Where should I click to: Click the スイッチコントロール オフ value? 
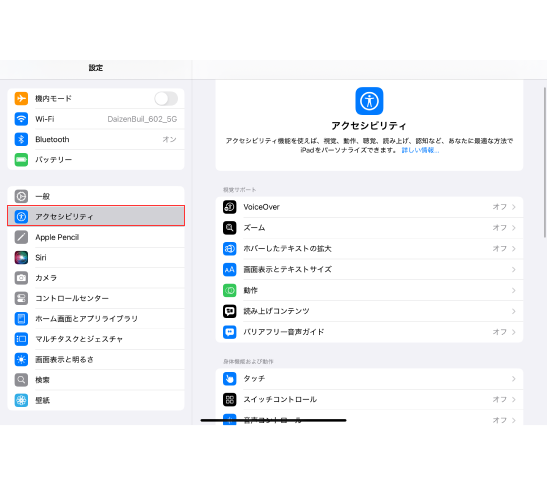[500, 400]
